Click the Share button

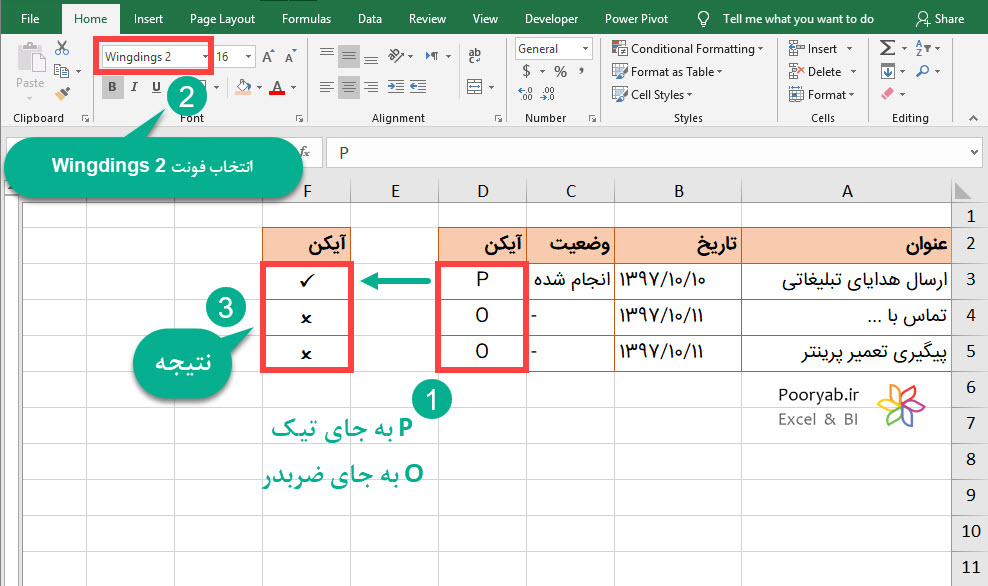pyautogui.click(x=940, y=17)
